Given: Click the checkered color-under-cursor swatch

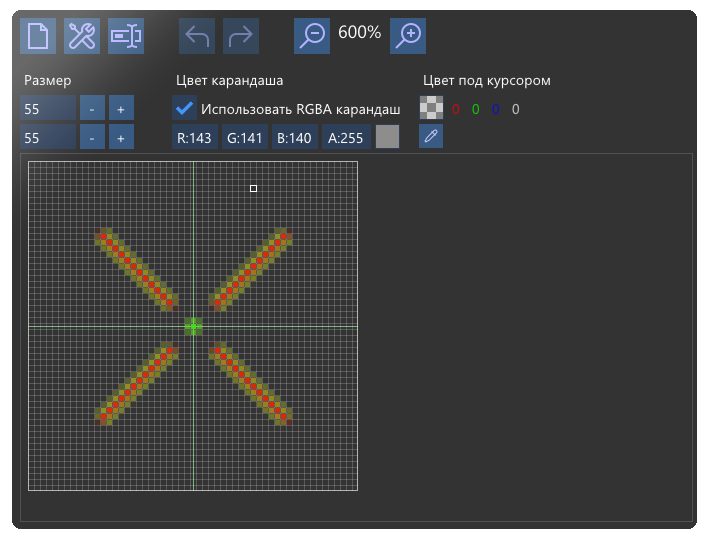Looking at the screenshot, I should coord(432,108).
